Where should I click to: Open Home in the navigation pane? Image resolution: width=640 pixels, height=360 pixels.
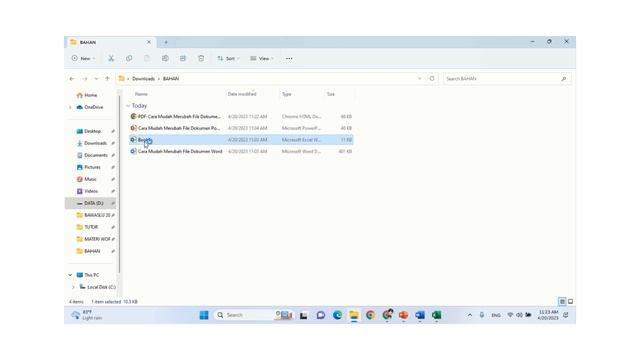coord(87,96)
